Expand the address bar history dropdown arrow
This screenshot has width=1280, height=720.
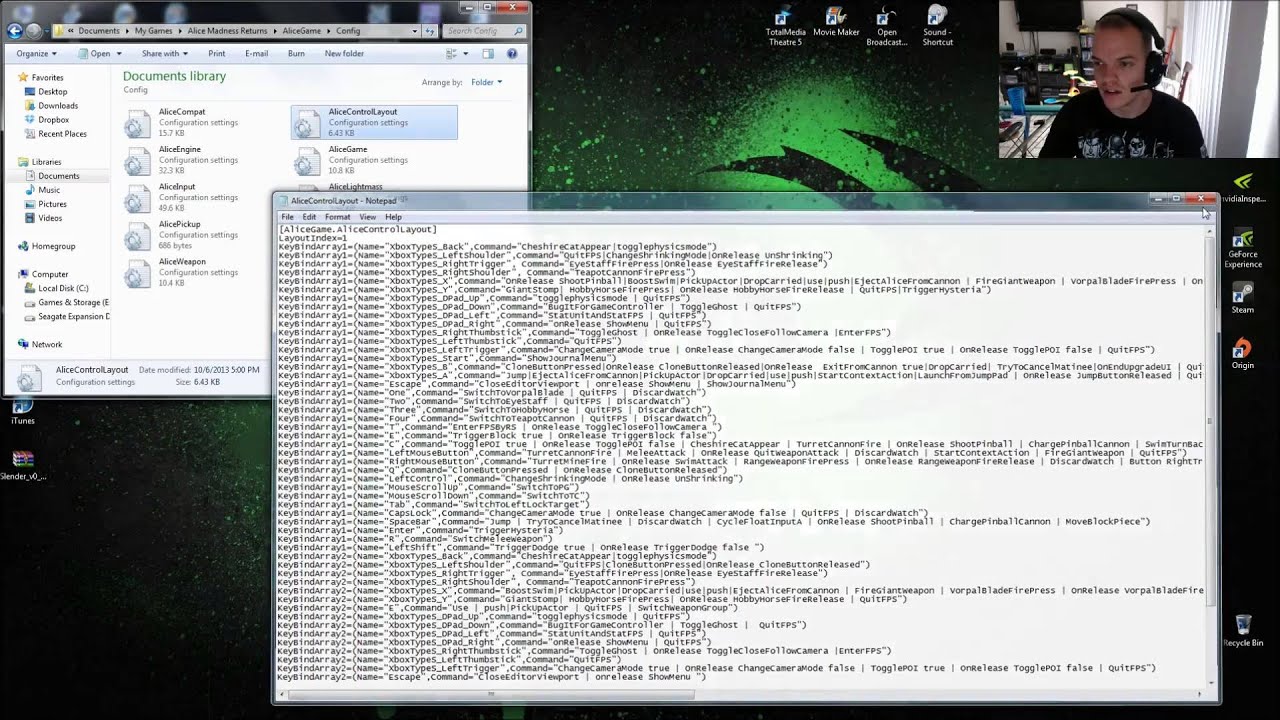point(415,31)
